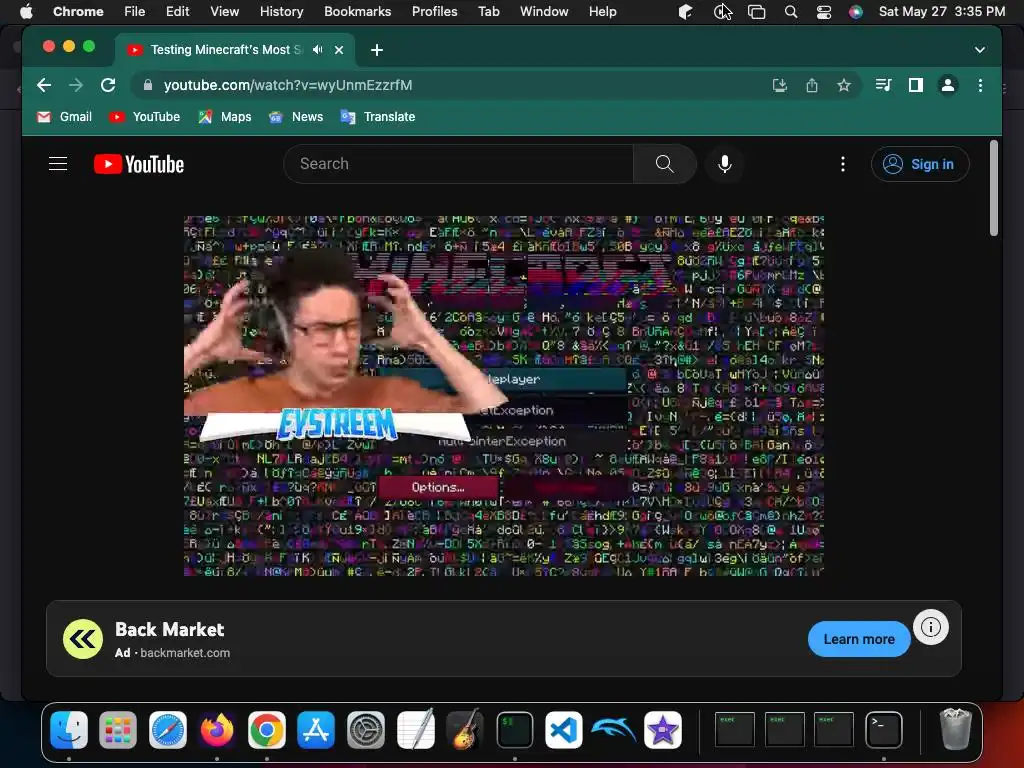Viewport: 1024px width, 768px height.
Task: Open System Settings from the Dock
Action: pyautogui.click(x=366, y=729)
